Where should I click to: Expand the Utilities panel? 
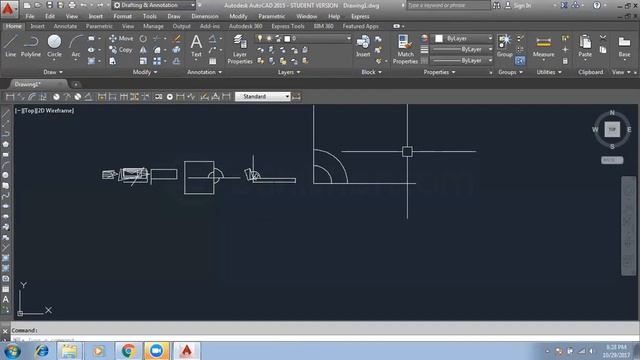(549, 72)
